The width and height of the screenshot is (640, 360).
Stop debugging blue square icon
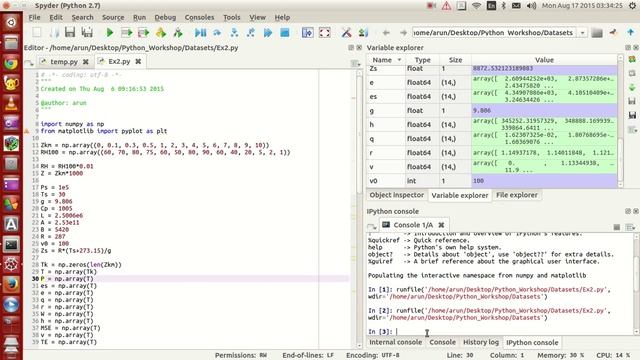(x=285, y=32)
